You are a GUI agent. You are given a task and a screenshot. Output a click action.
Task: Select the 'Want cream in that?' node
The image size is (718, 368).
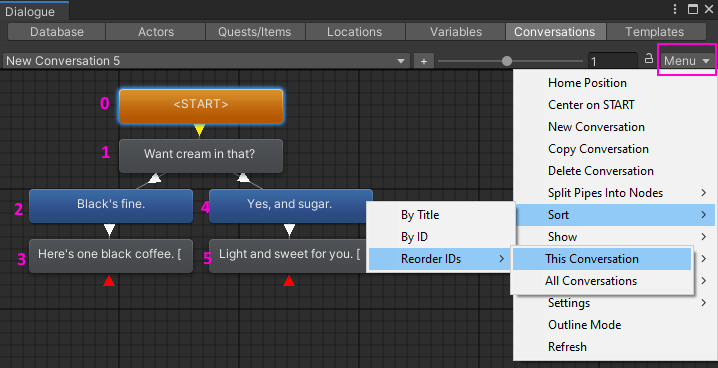201,156
